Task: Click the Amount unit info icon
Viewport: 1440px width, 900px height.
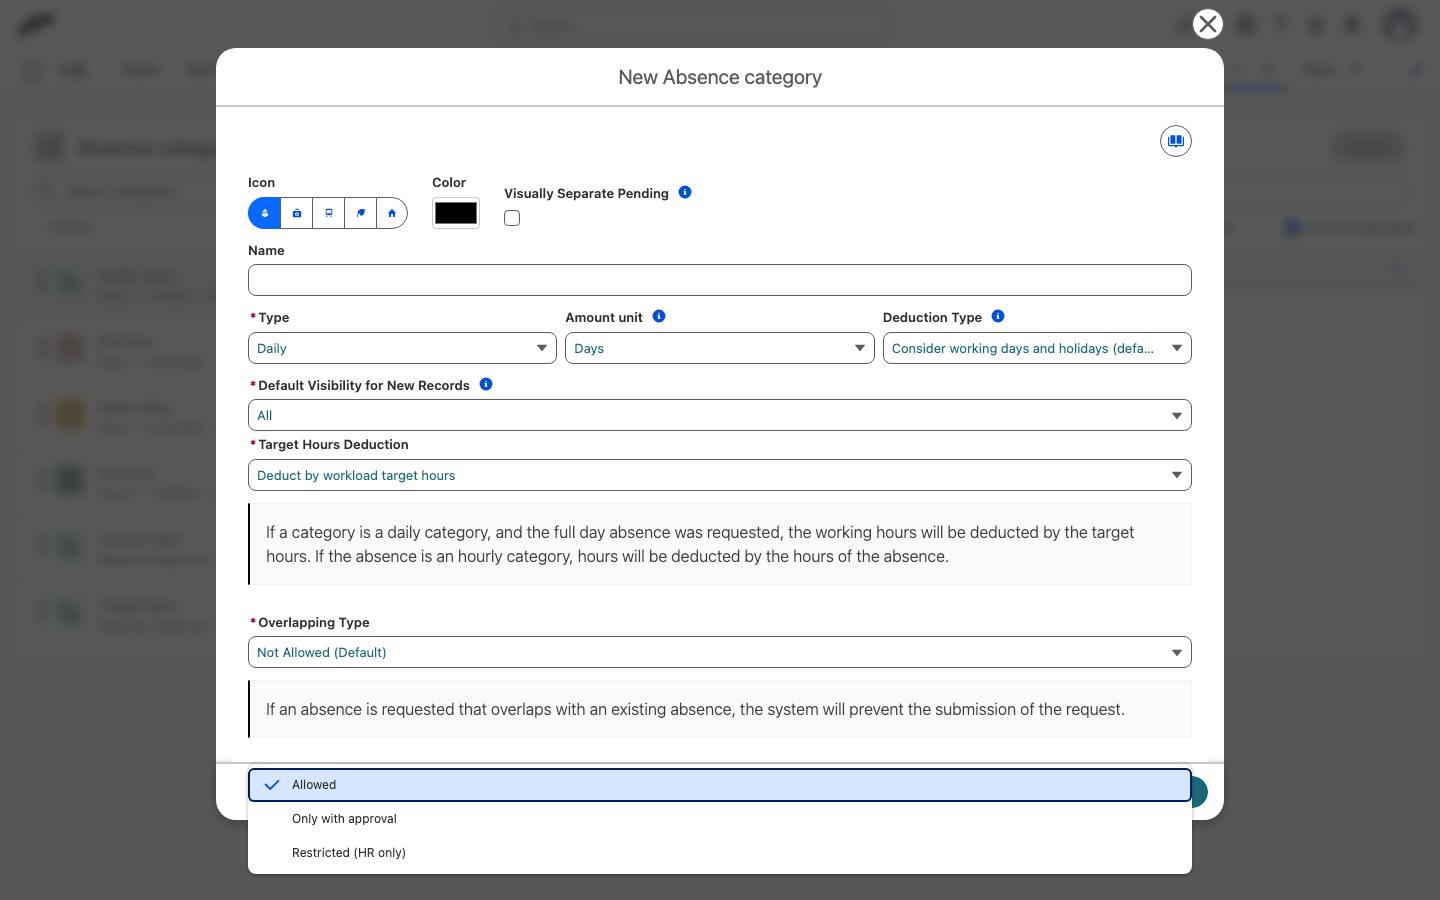Action: point(659,316)
